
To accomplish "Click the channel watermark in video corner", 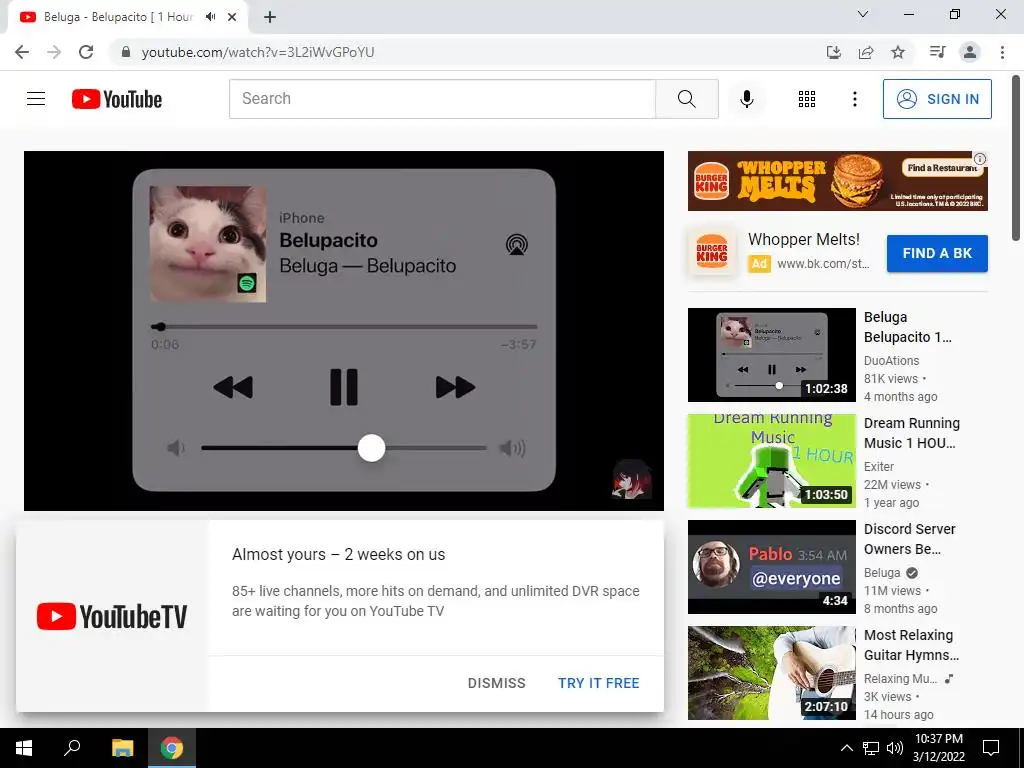I will [x=632, y=479].
